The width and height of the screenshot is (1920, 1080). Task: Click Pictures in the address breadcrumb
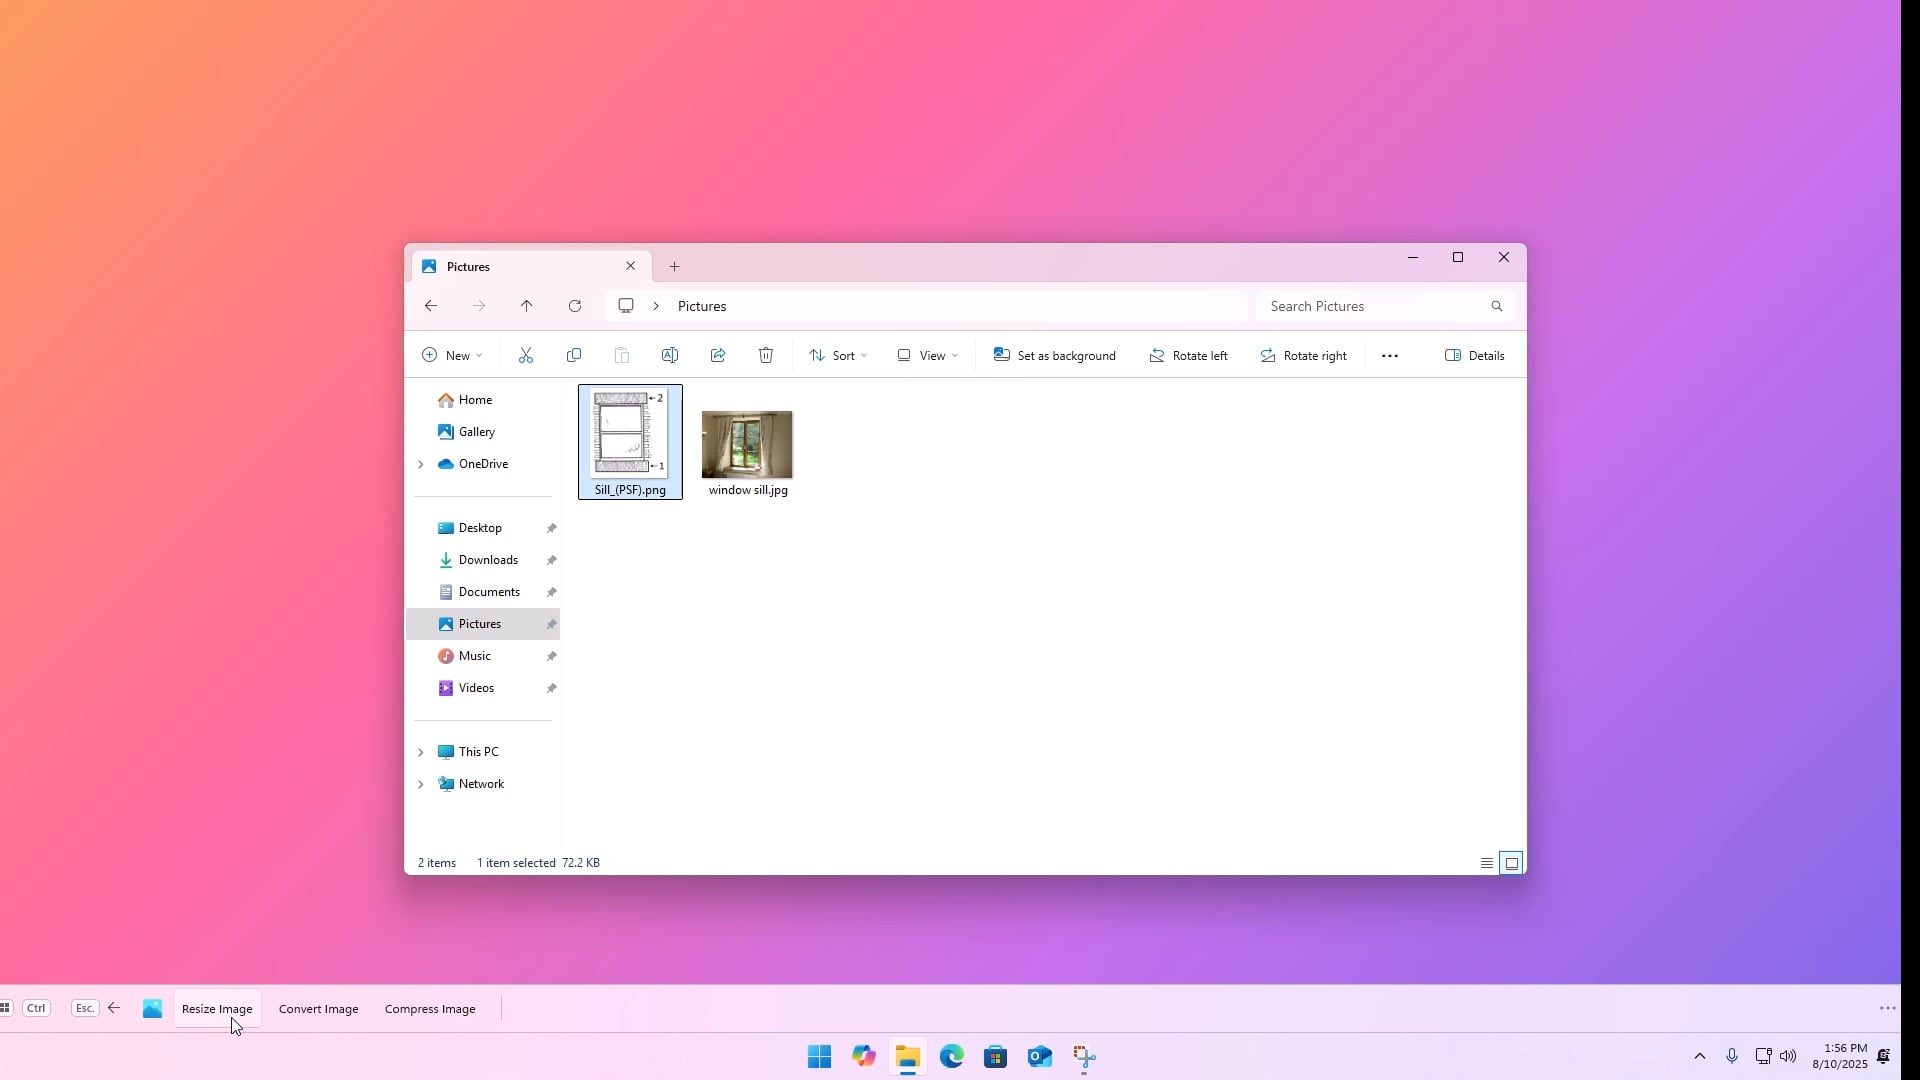tap(702, 306)
